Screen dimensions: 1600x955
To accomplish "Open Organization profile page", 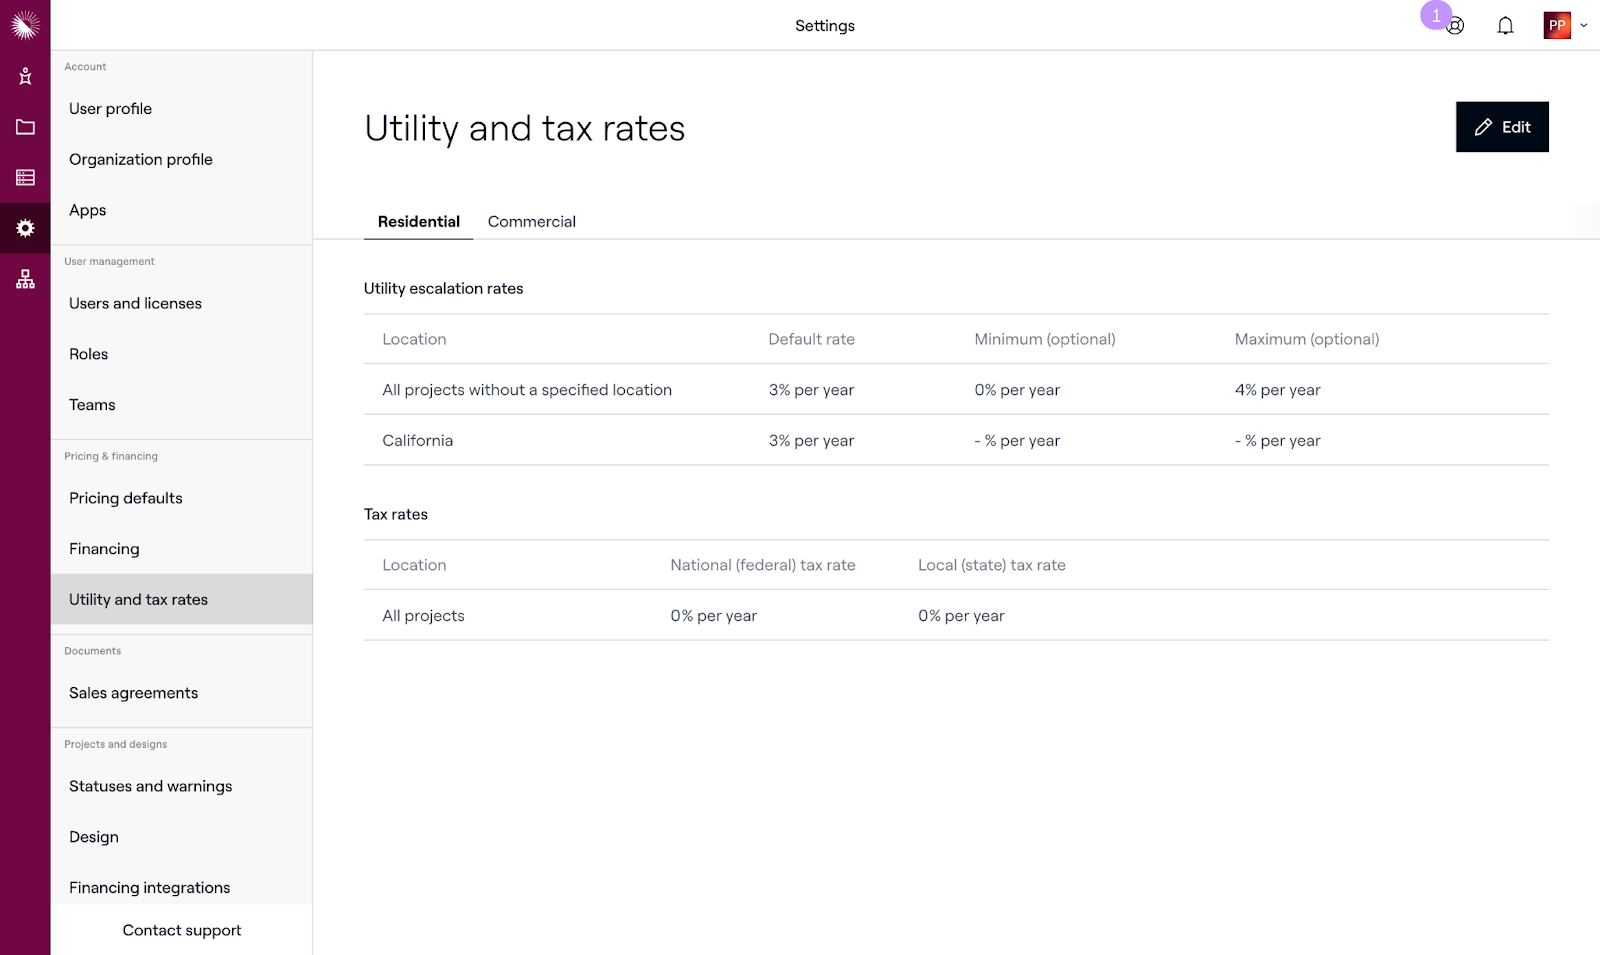I will [141, 159].
